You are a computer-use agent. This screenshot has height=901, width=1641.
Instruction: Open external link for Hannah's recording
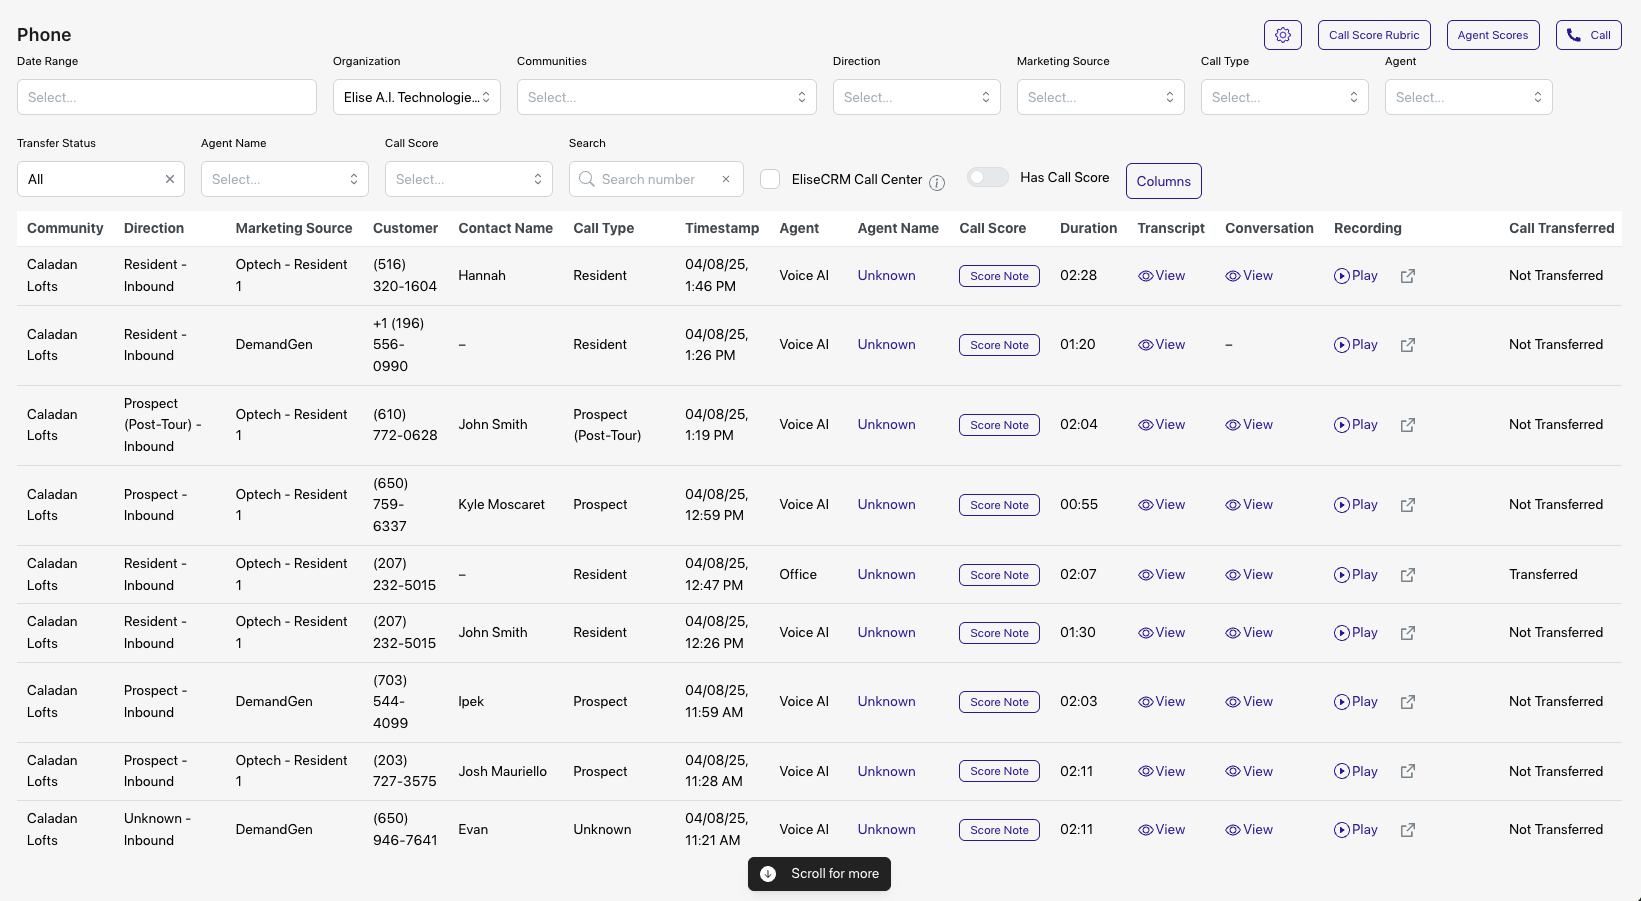tap(1408, 276)
